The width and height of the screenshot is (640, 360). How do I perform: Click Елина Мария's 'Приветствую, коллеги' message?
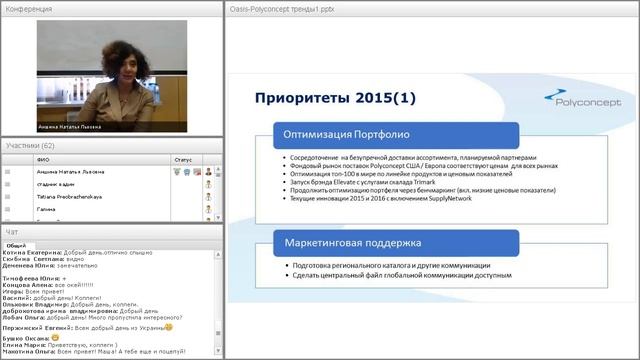[x=60, y=345]
